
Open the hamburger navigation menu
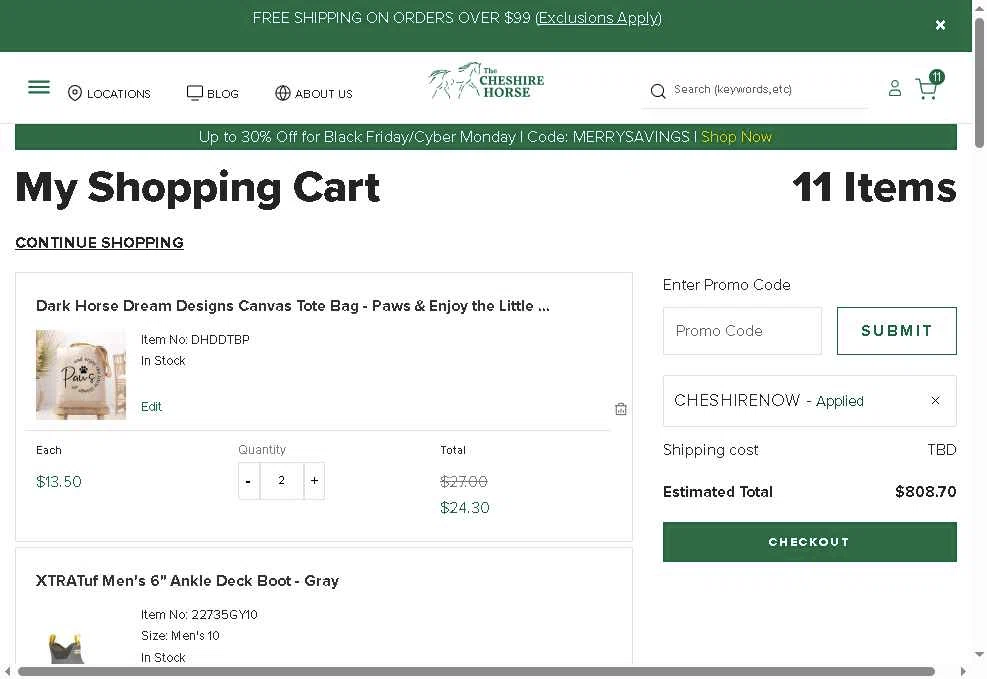38,87
